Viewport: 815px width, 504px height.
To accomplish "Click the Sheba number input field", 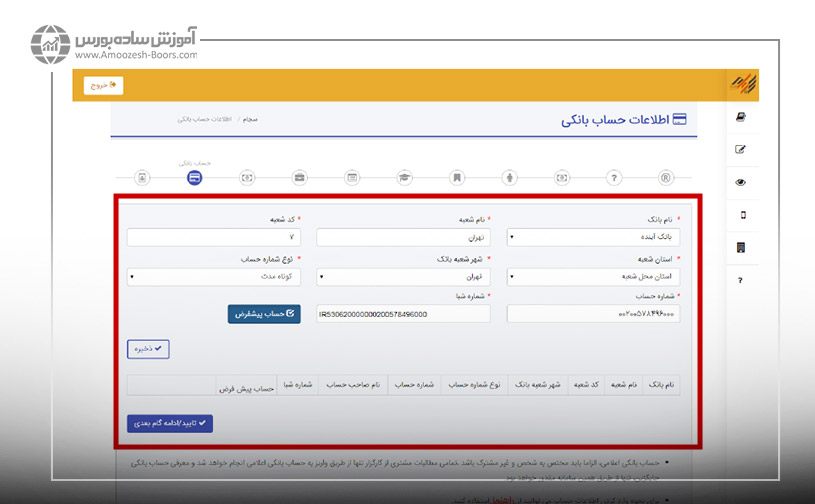I will tap(403, 314).
